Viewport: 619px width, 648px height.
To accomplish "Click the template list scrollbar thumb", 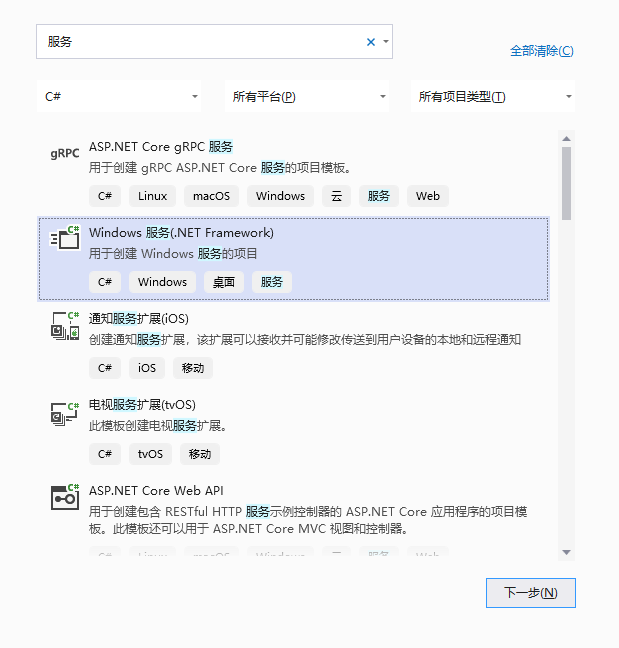I will tap(567, 183).
